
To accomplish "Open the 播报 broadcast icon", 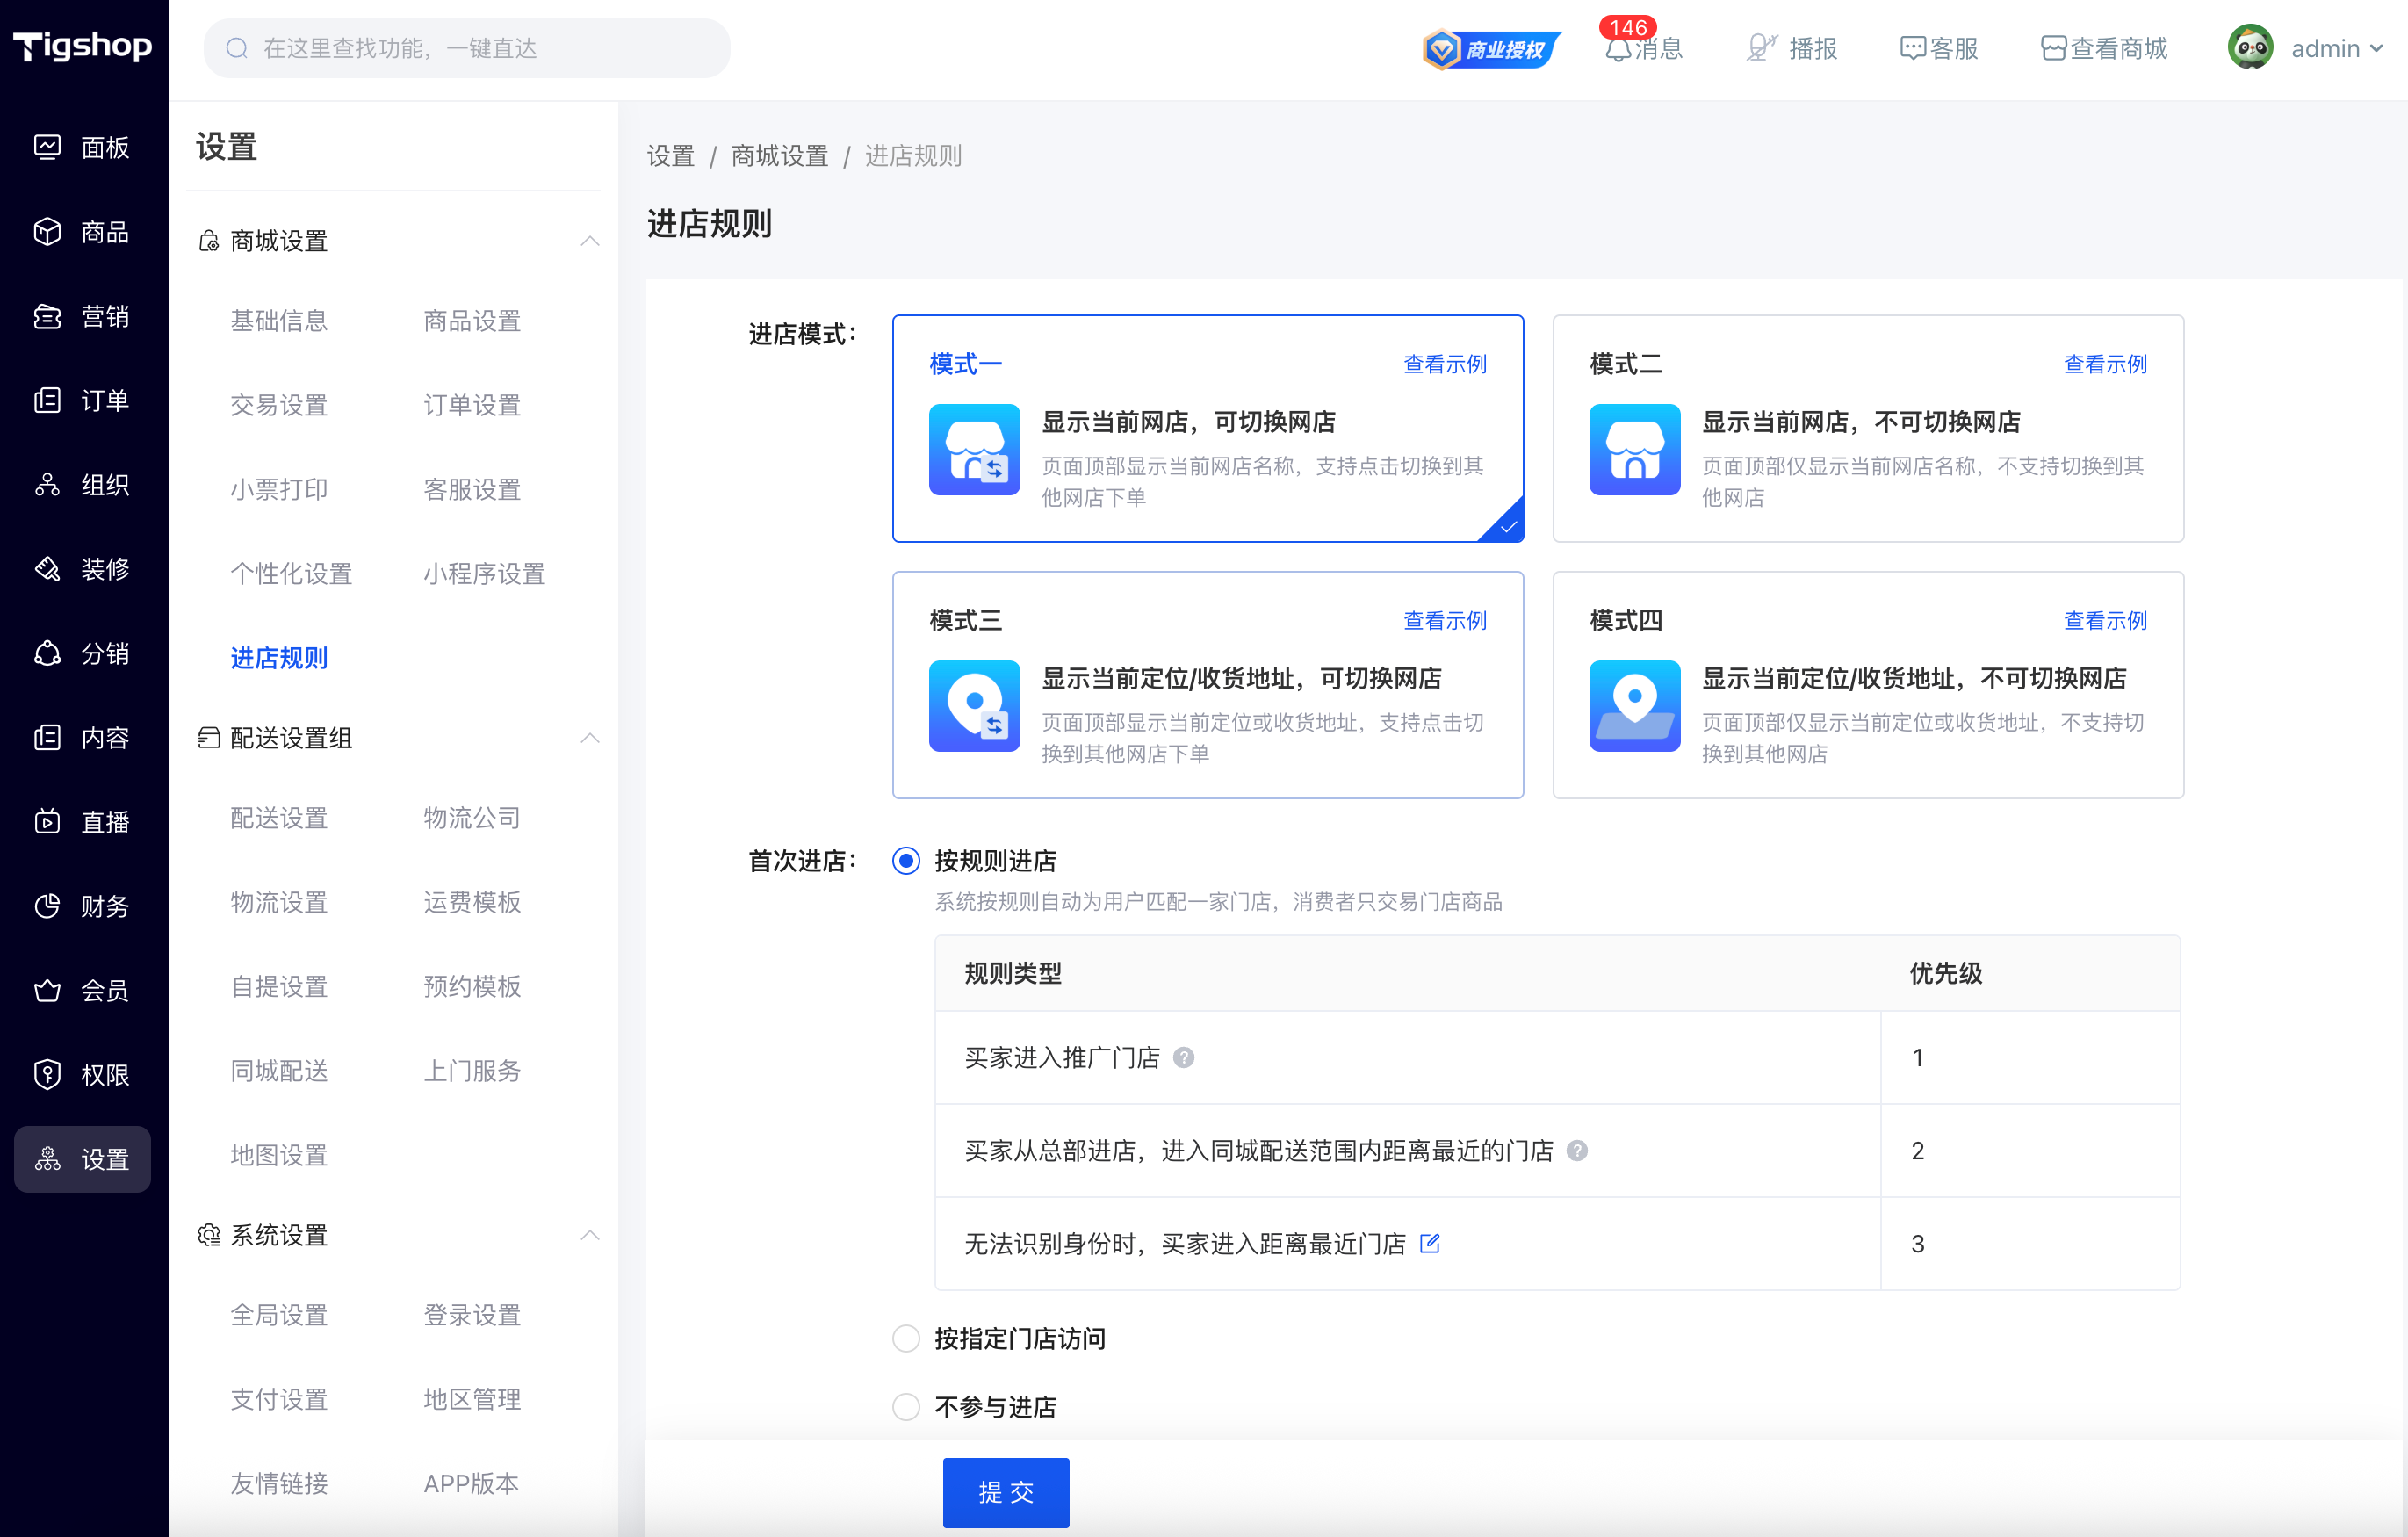I will (x=1762, y=48).
